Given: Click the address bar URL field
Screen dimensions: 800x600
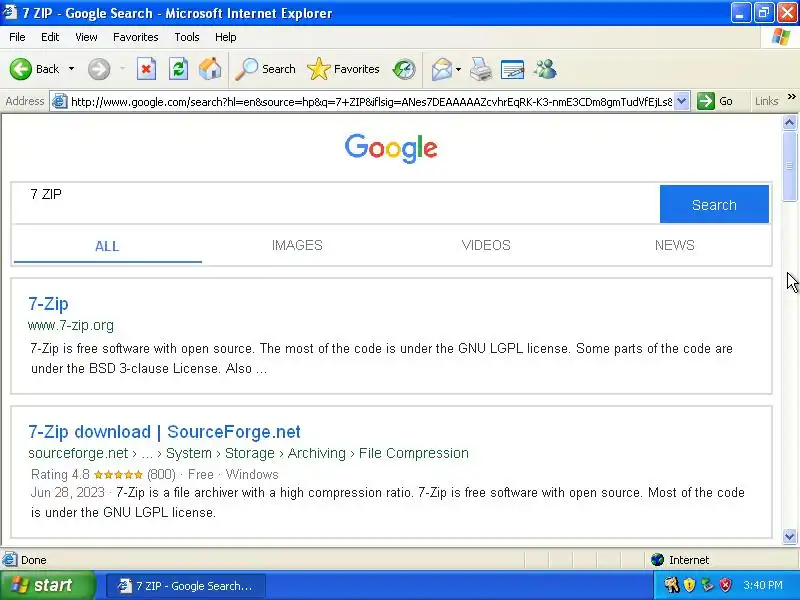Looking at the screenshot, I should point(371,102).
